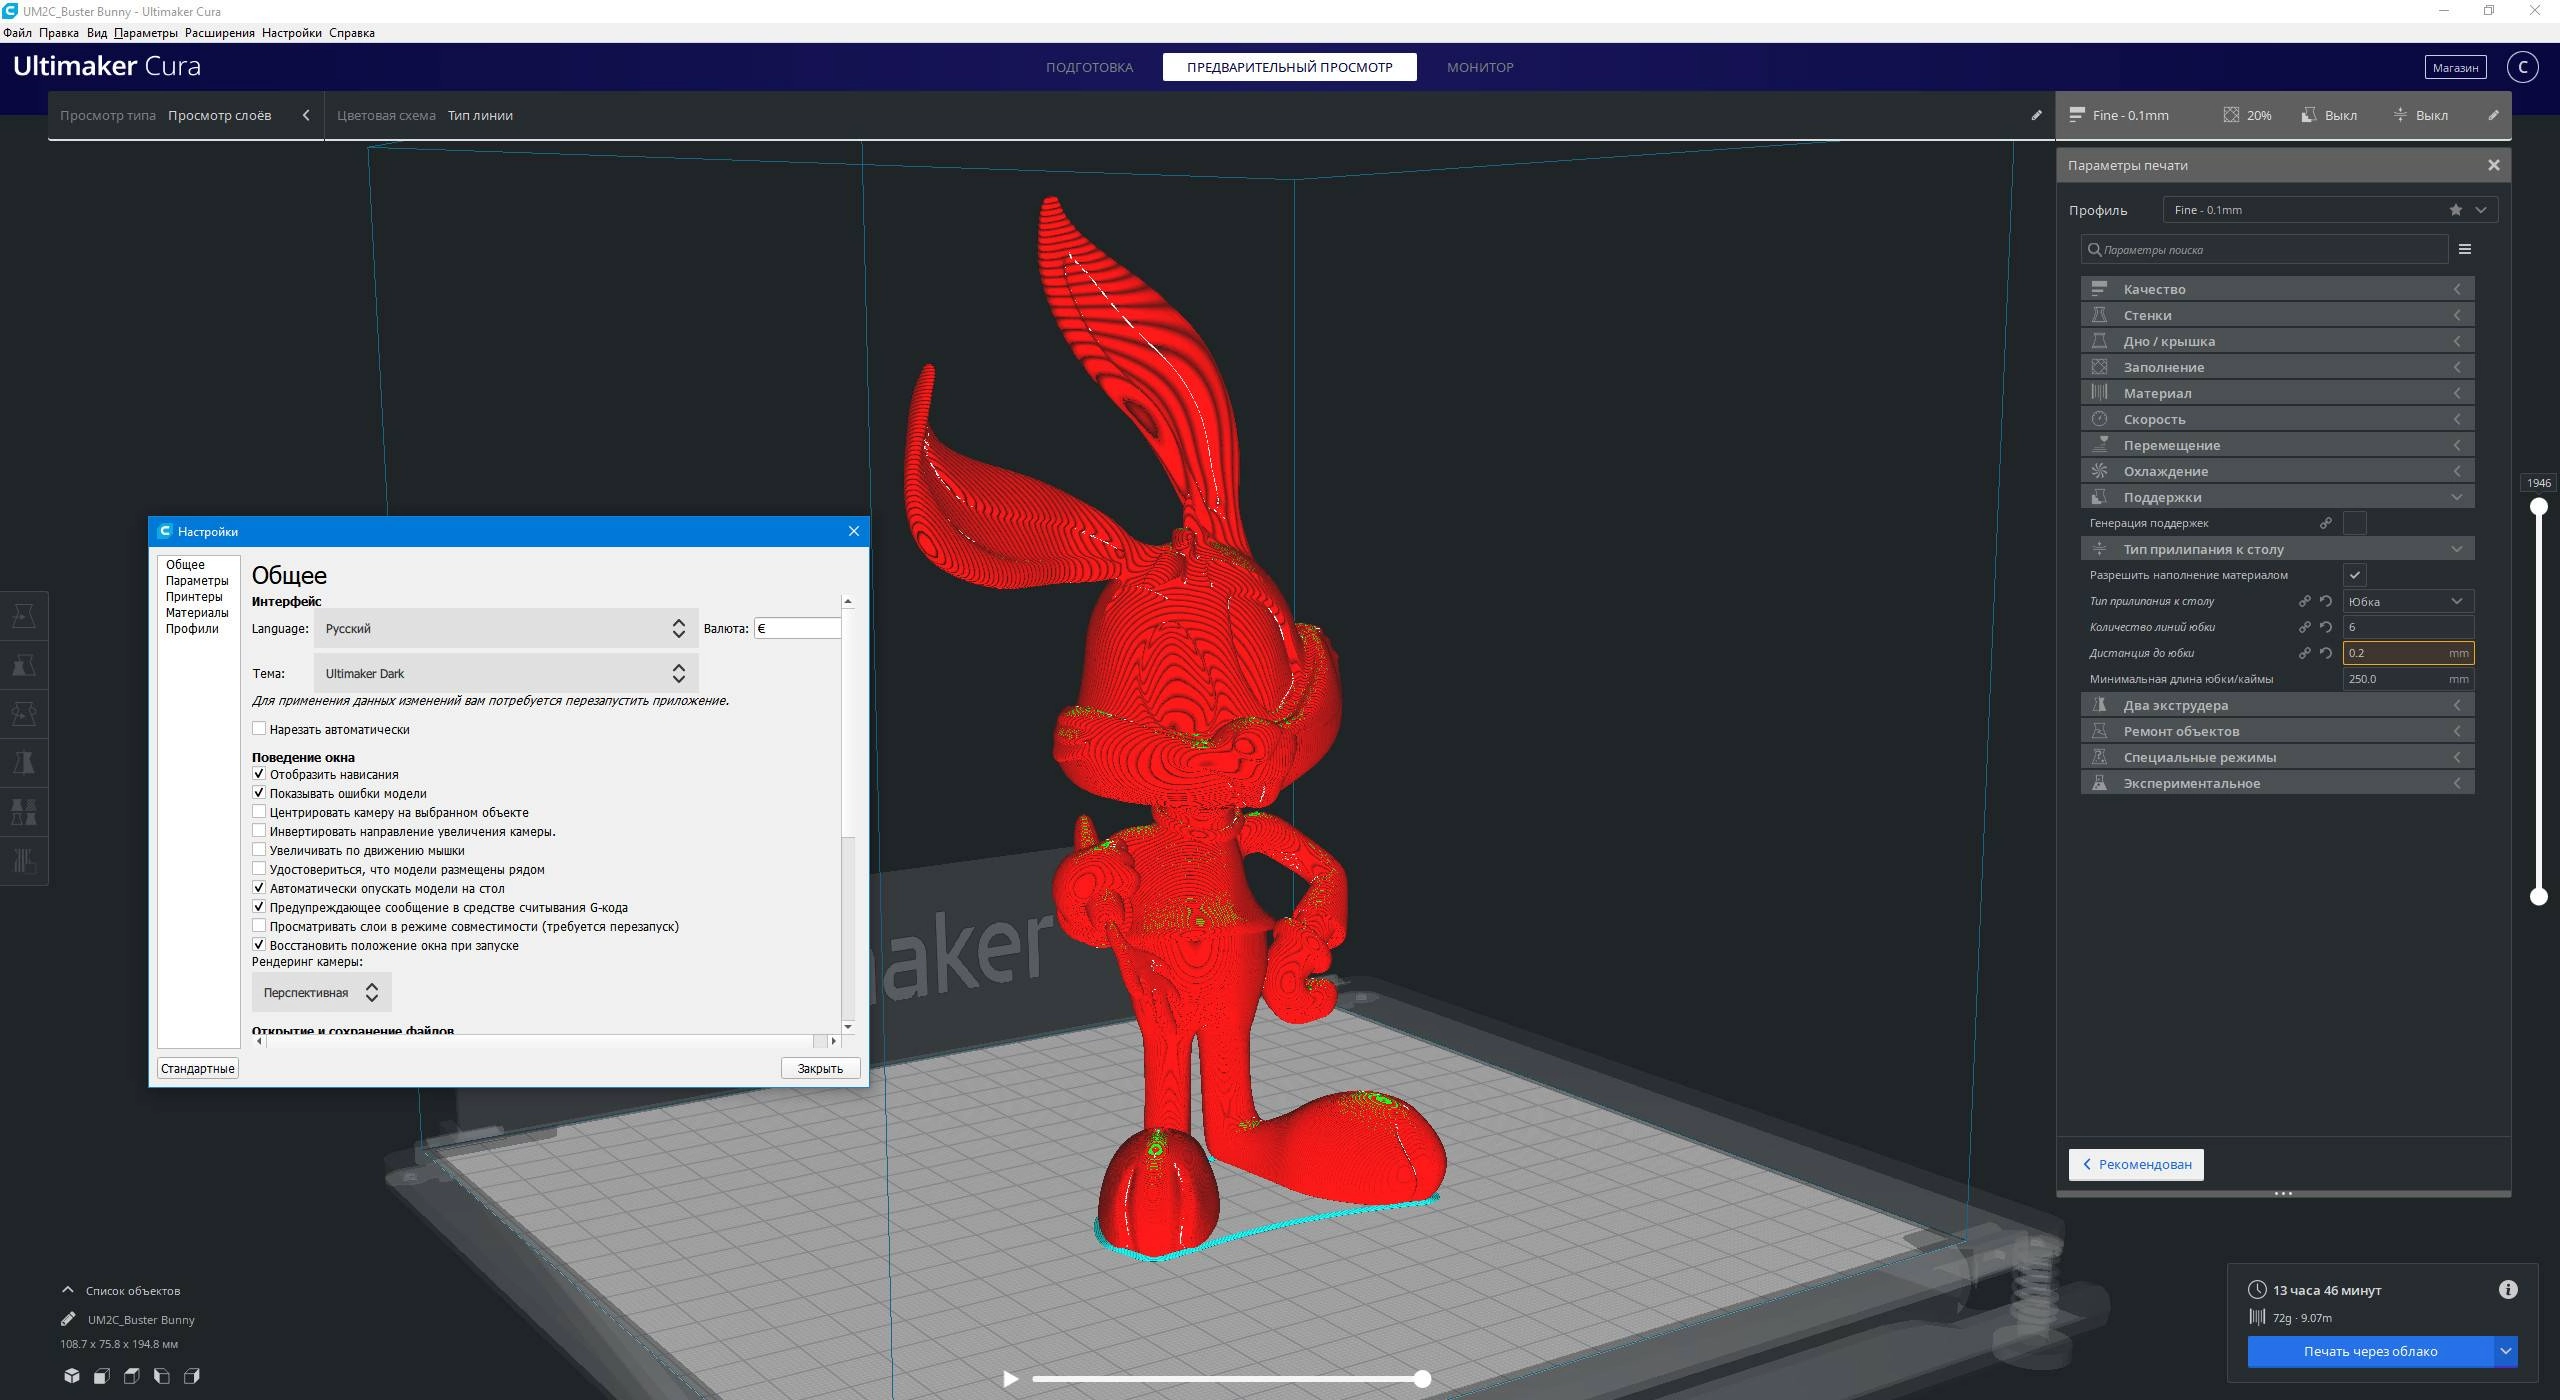Click link icon beside Тип прилипания к столу setting
Screen dimensions: 2560x1400
click(2304, 601)
